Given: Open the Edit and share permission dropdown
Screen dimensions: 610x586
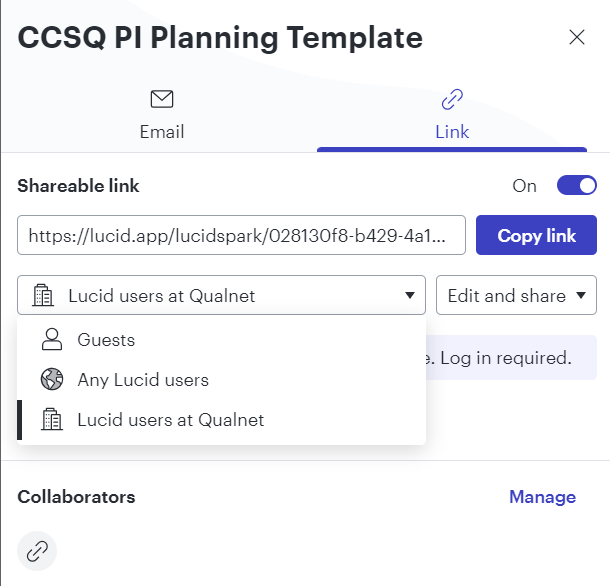Looking at the screenshot, I should [516, 295].
